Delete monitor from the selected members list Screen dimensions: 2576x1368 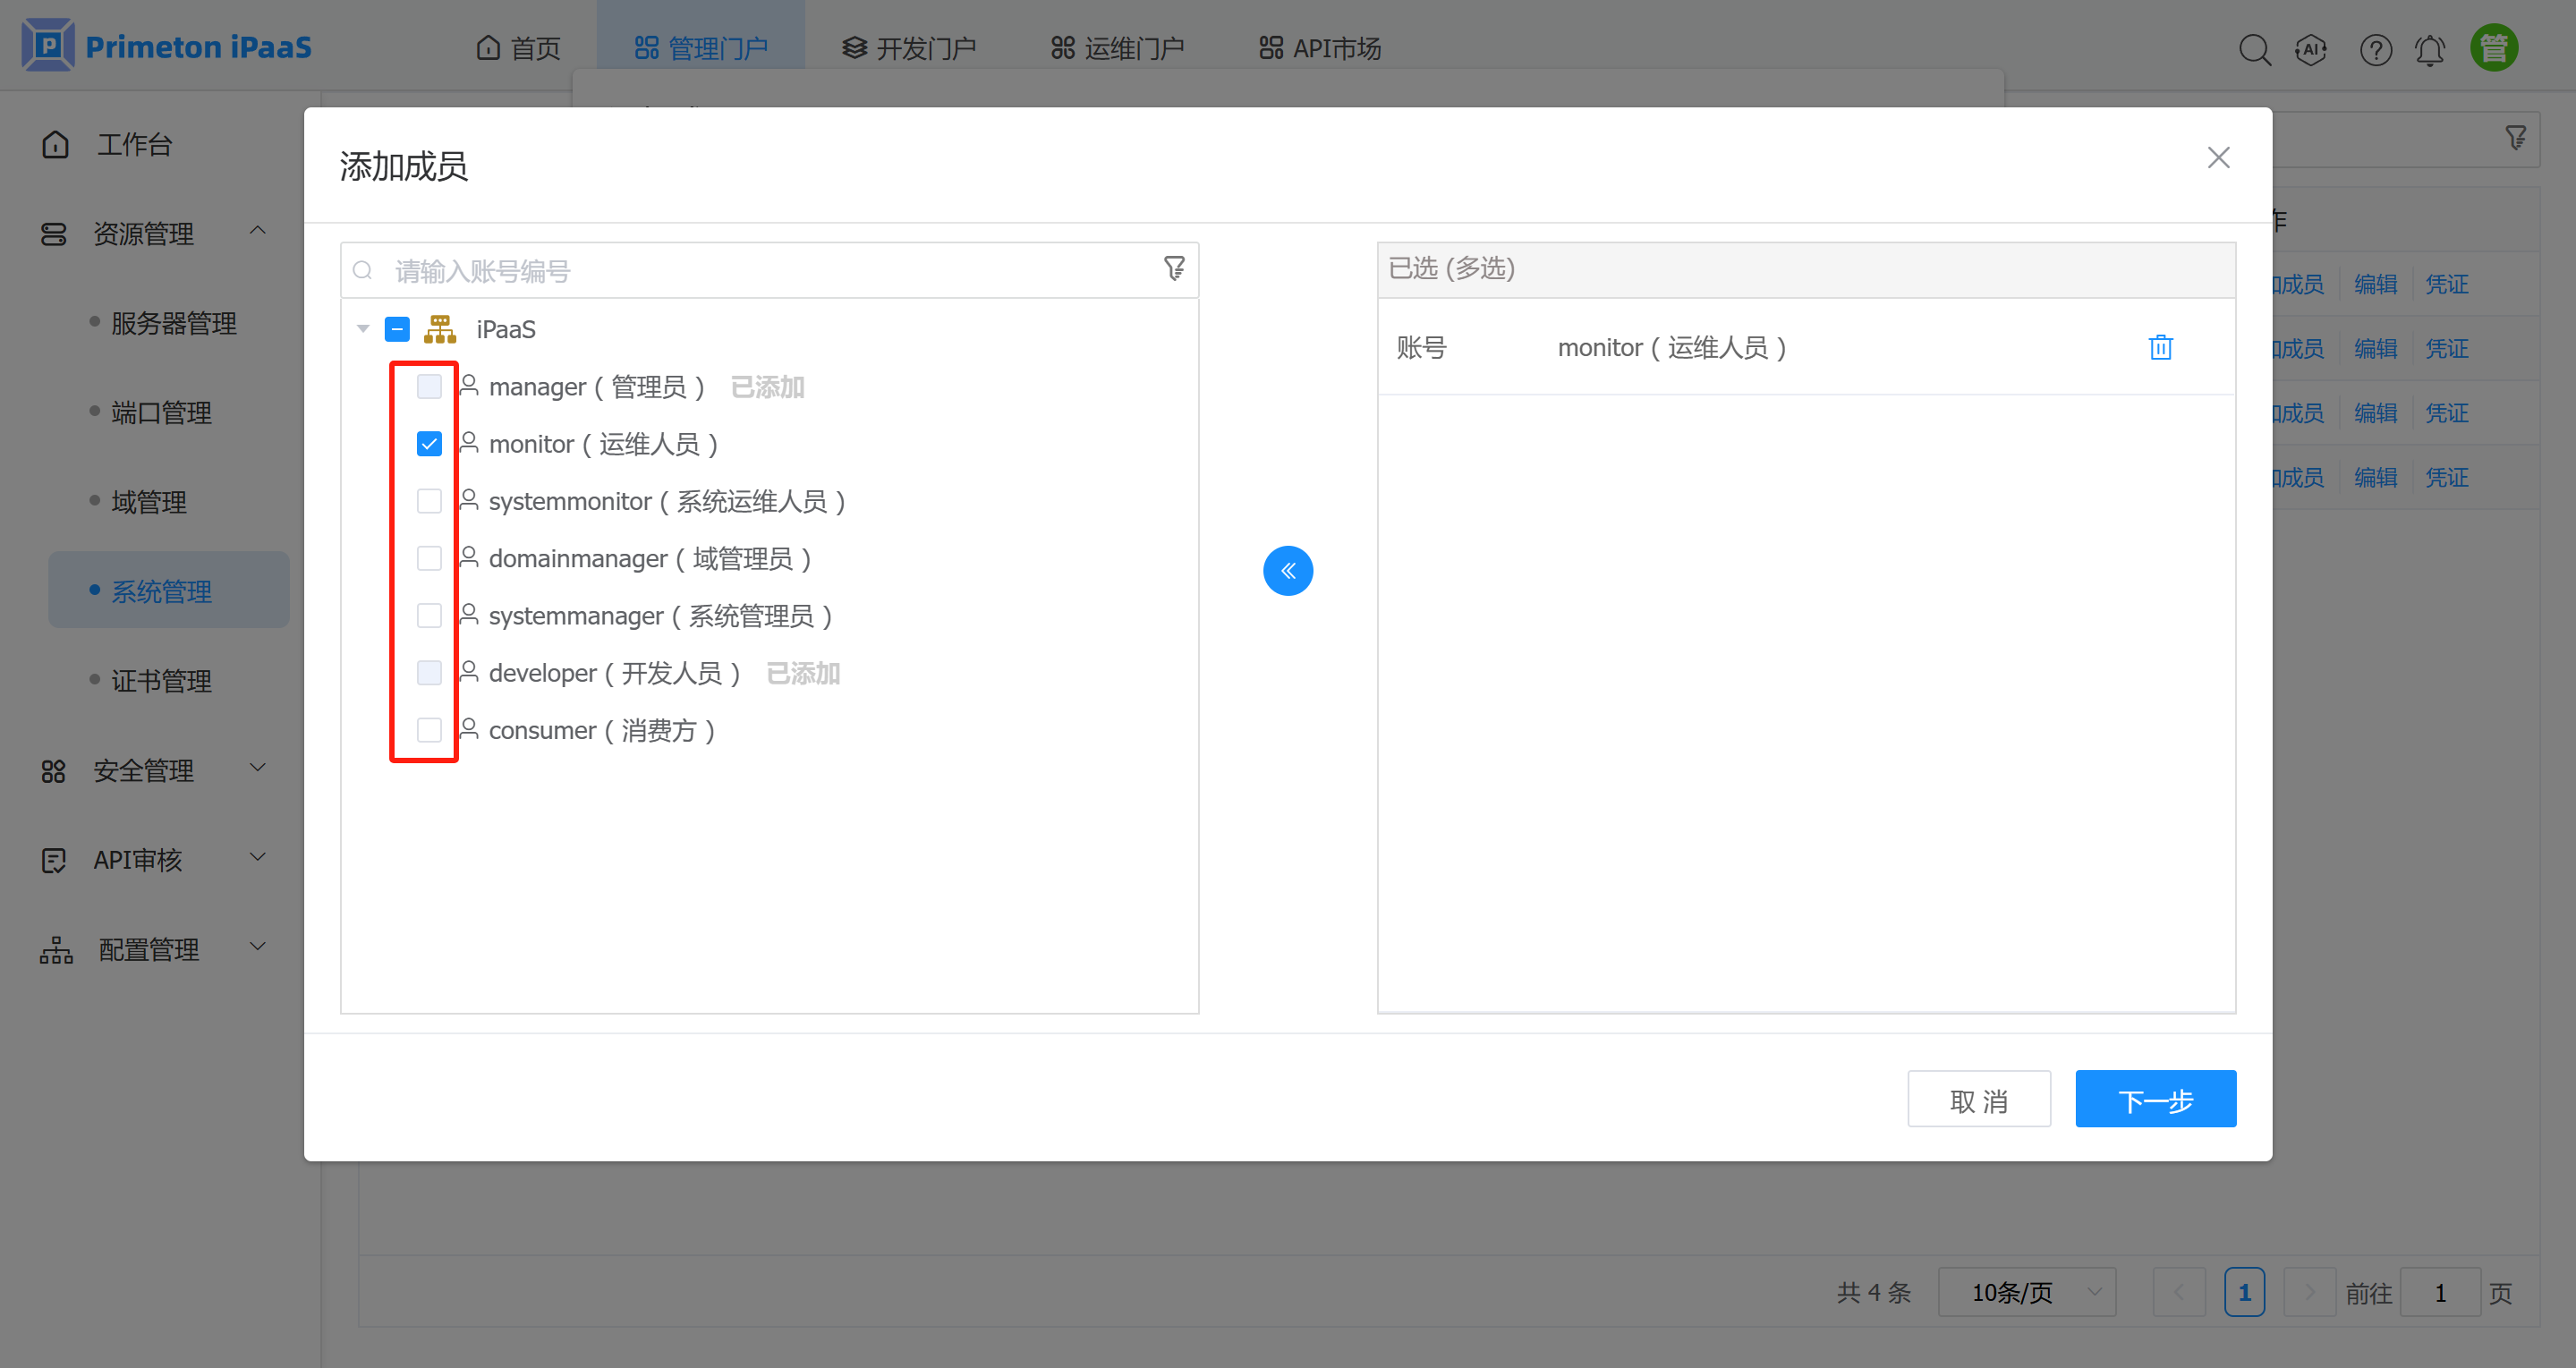(2161, 347)
